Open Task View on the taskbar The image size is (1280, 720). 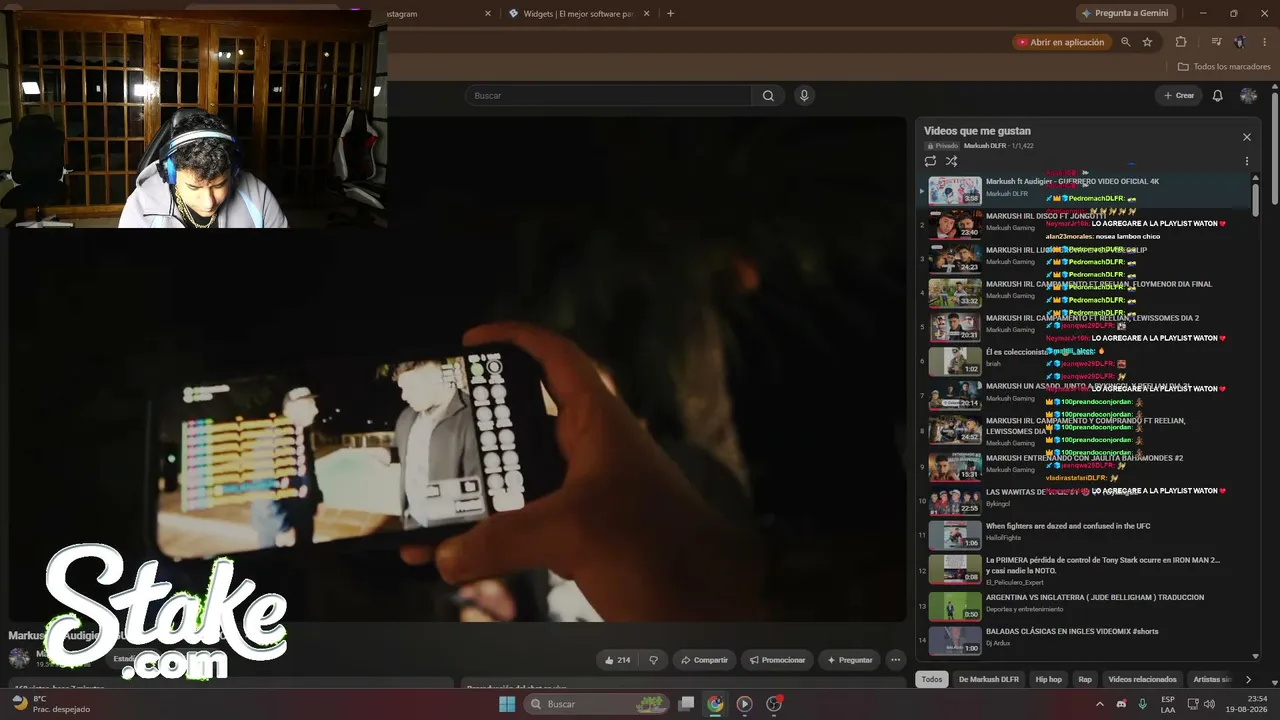click(x=686, y=704)
